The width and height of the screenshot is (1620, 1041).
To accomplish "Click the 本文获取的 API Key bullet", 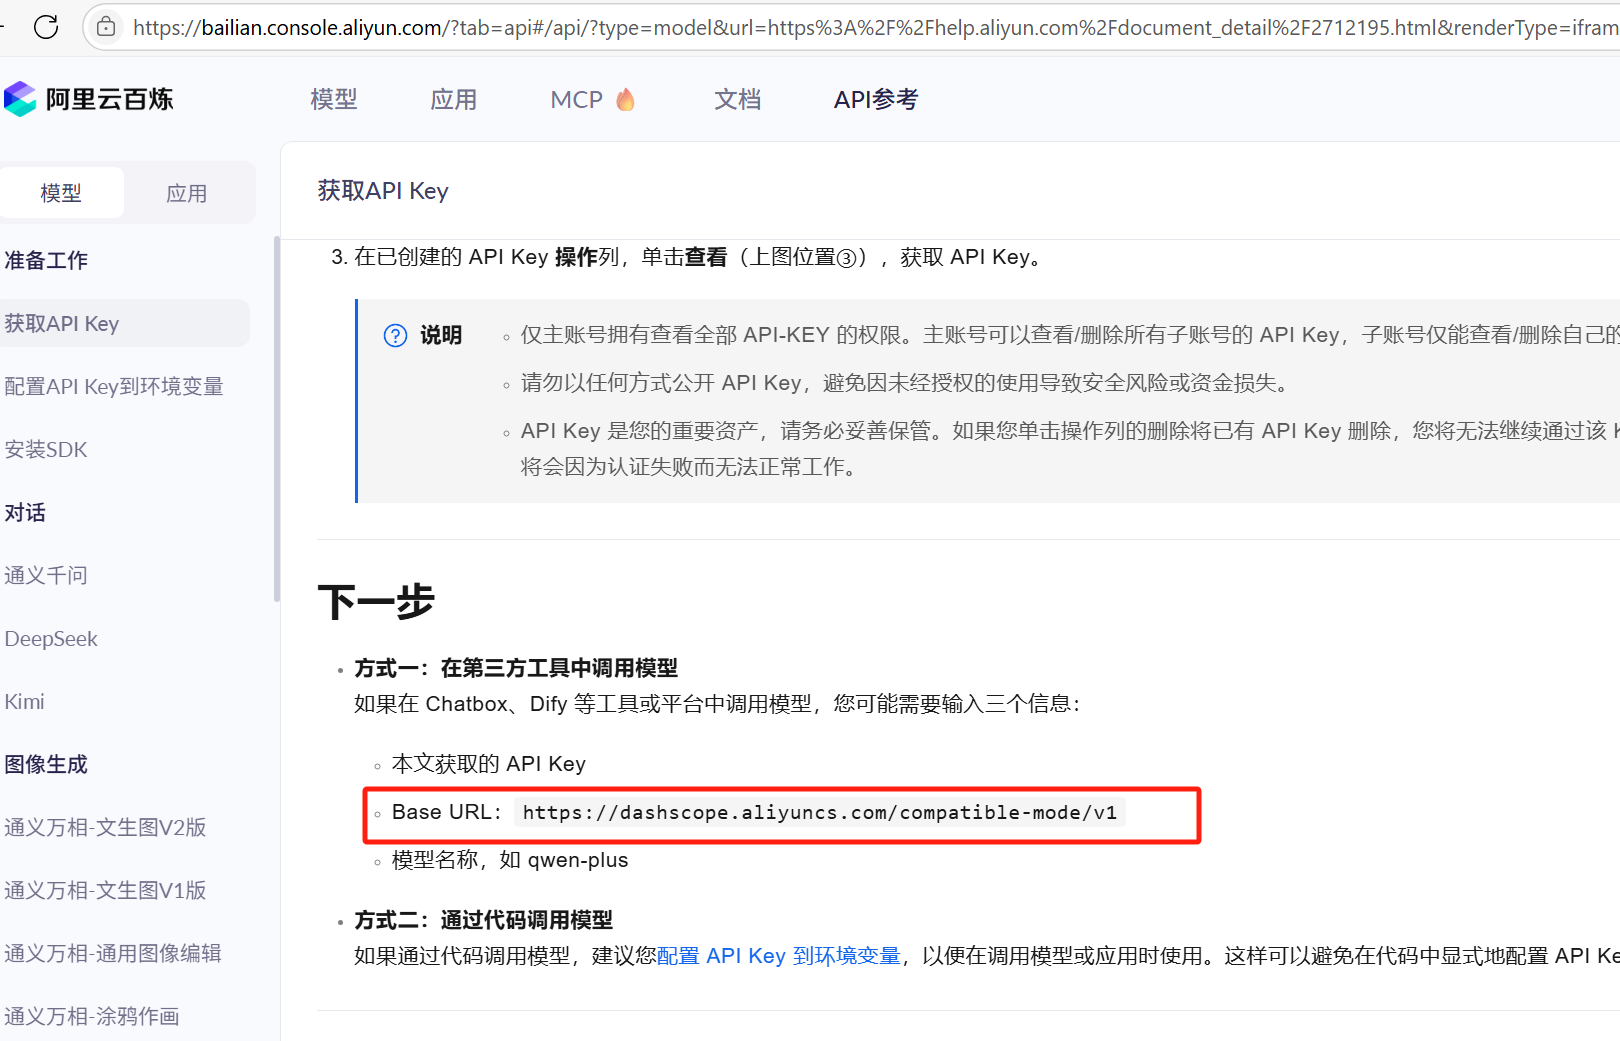I will [x=489, y=764].
